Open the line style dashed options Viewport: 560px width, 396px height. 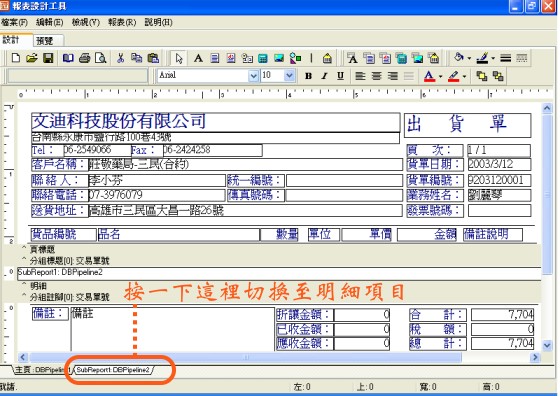[x=522, y=58]
